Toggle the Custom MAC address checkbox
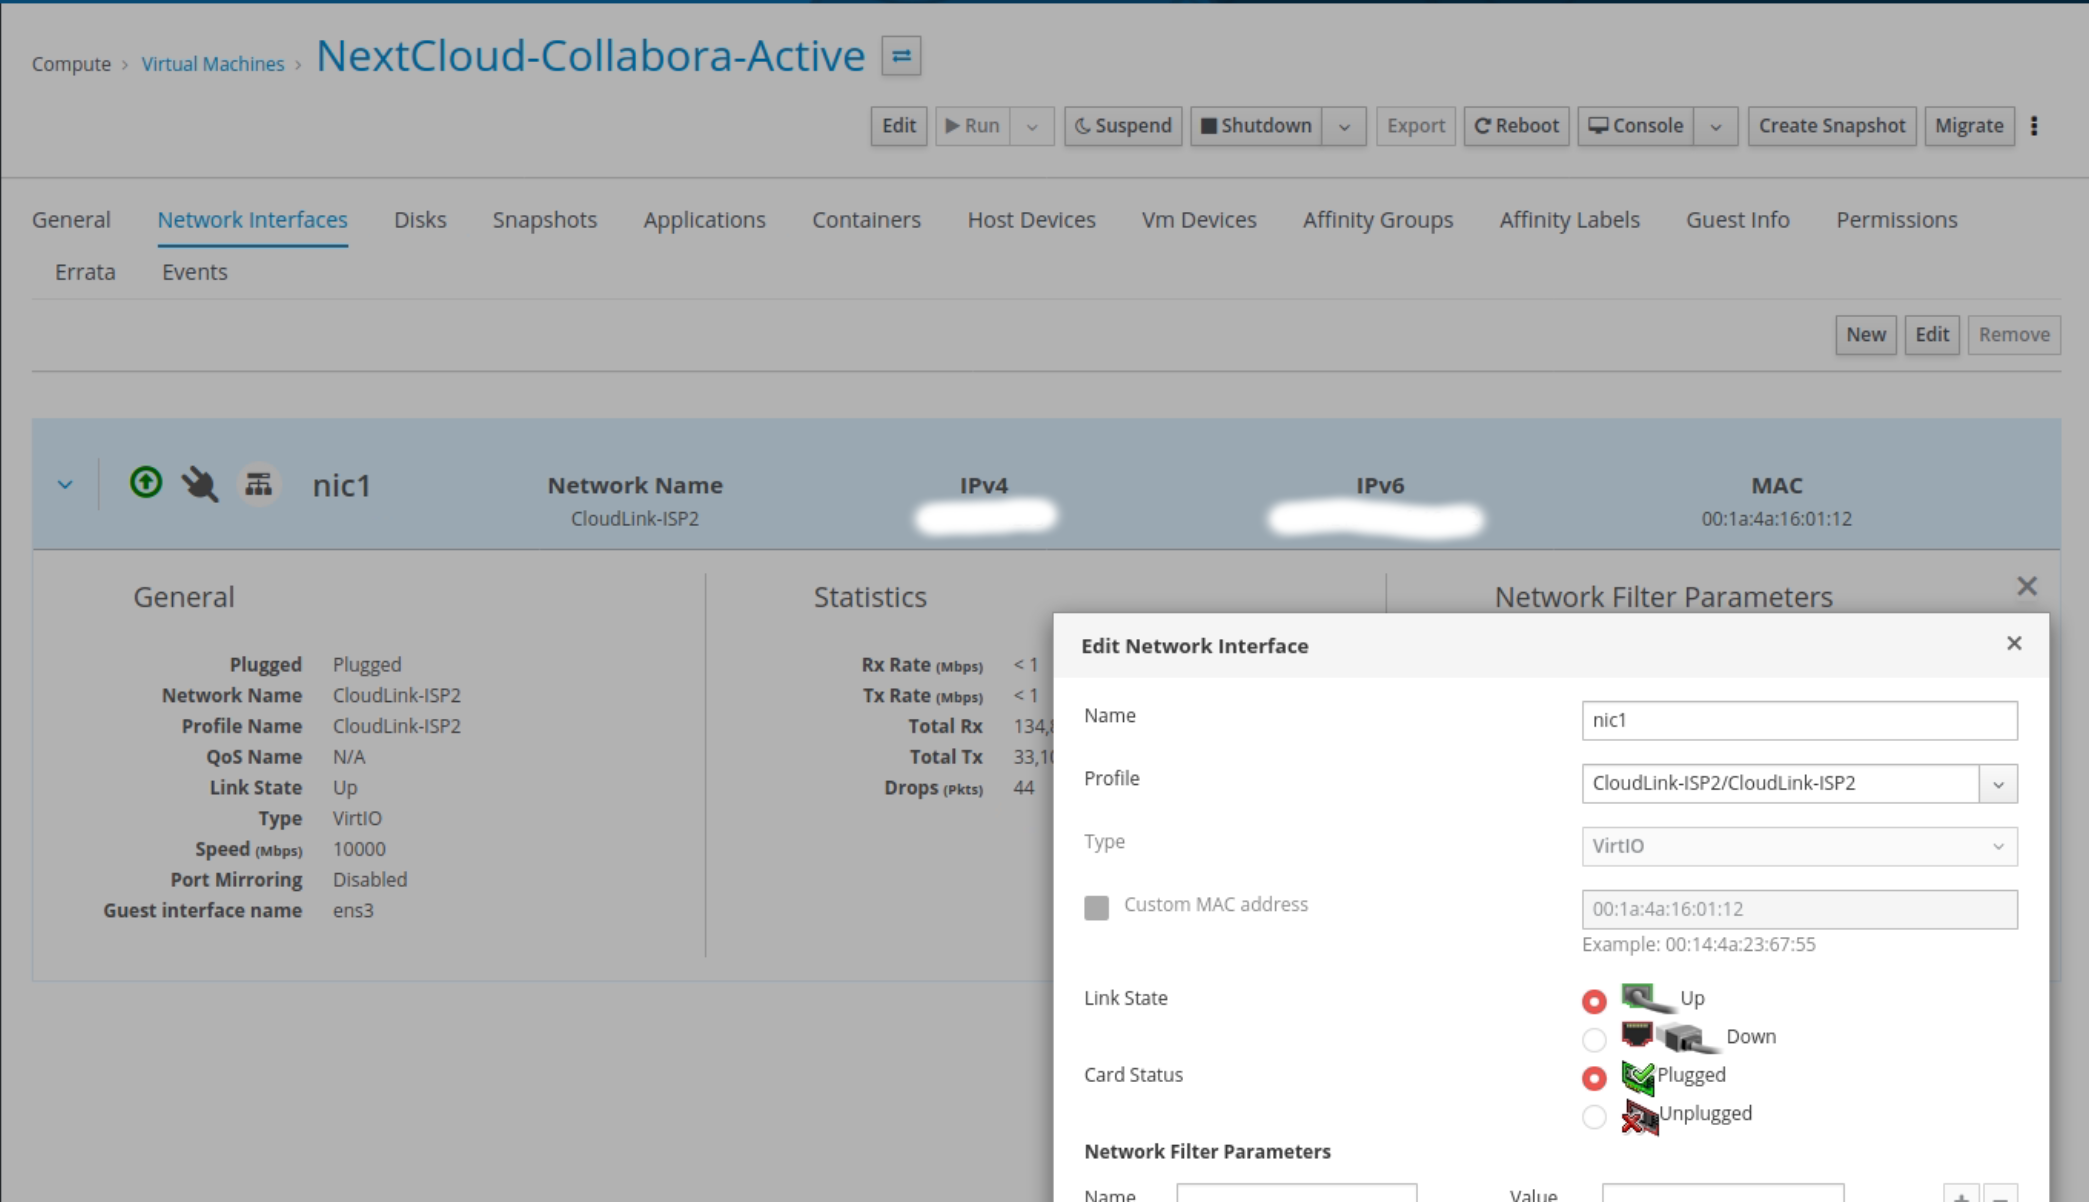The width and height of the screenshot is (2089, 1202). 1097,907
